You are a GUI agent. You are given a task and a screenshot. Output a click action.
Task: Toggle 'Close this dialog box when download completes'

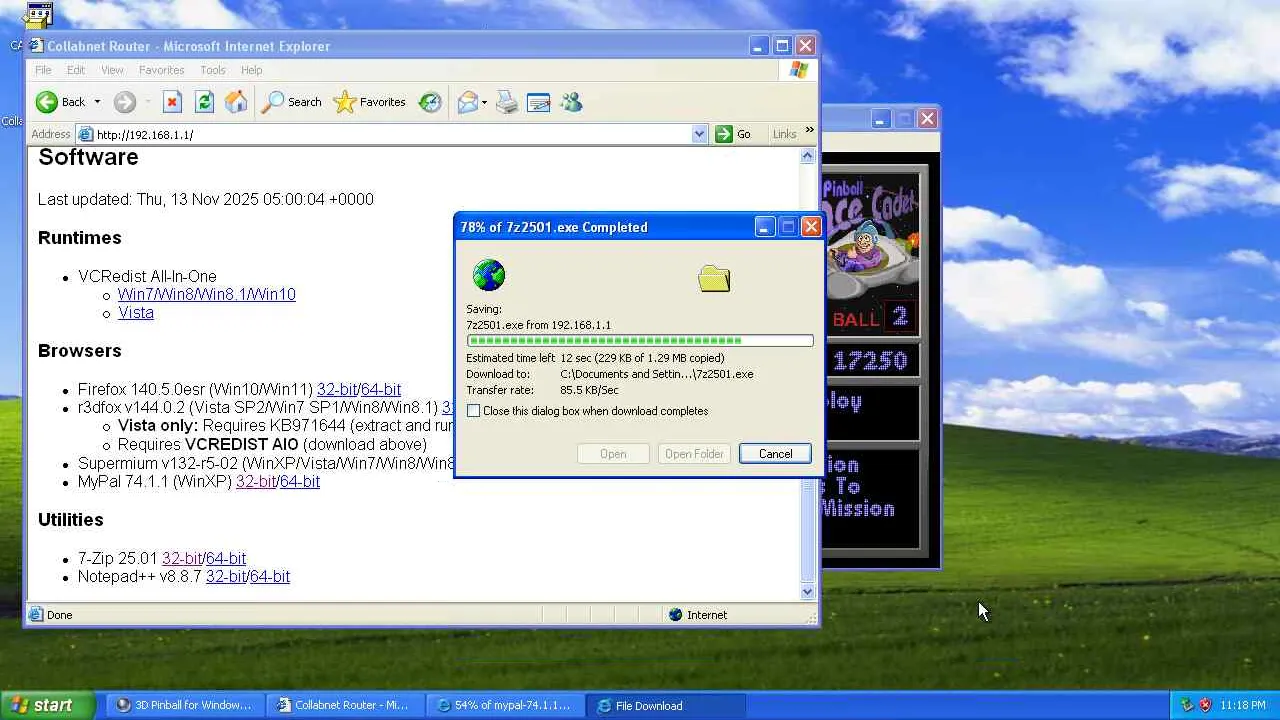[x=474, y=411]
